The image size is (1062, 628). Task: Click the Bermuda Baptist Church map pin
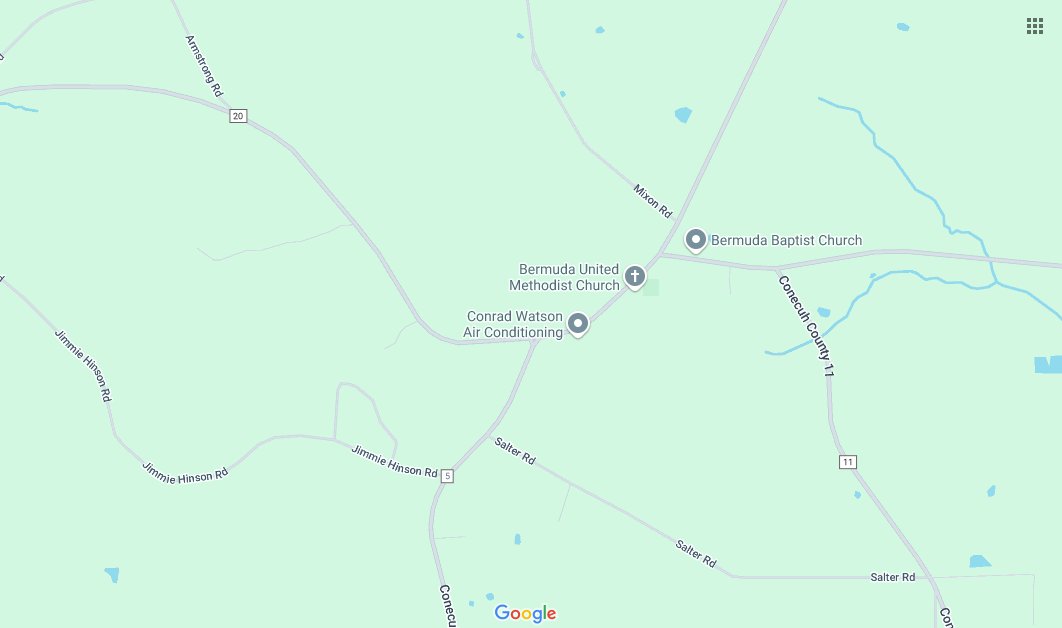coord(696,240)
